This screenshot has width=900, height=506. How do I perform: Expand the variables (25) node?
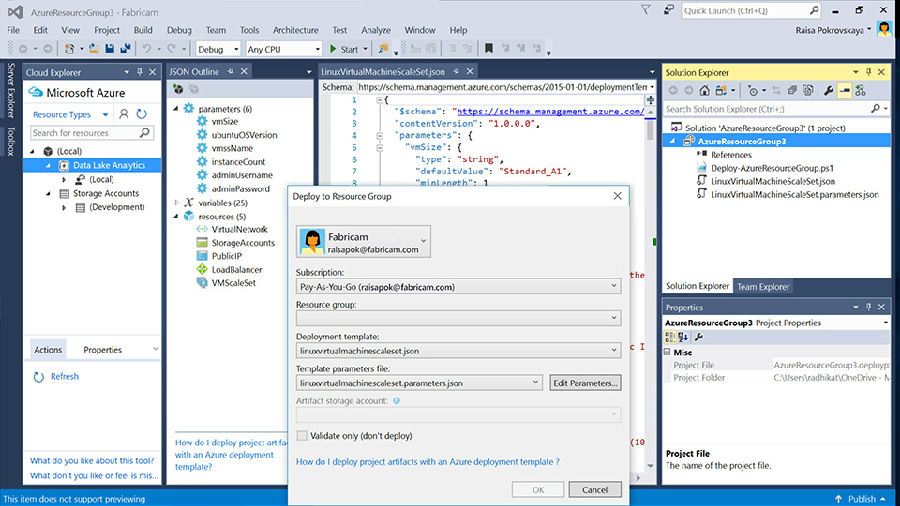pos(177,203)
